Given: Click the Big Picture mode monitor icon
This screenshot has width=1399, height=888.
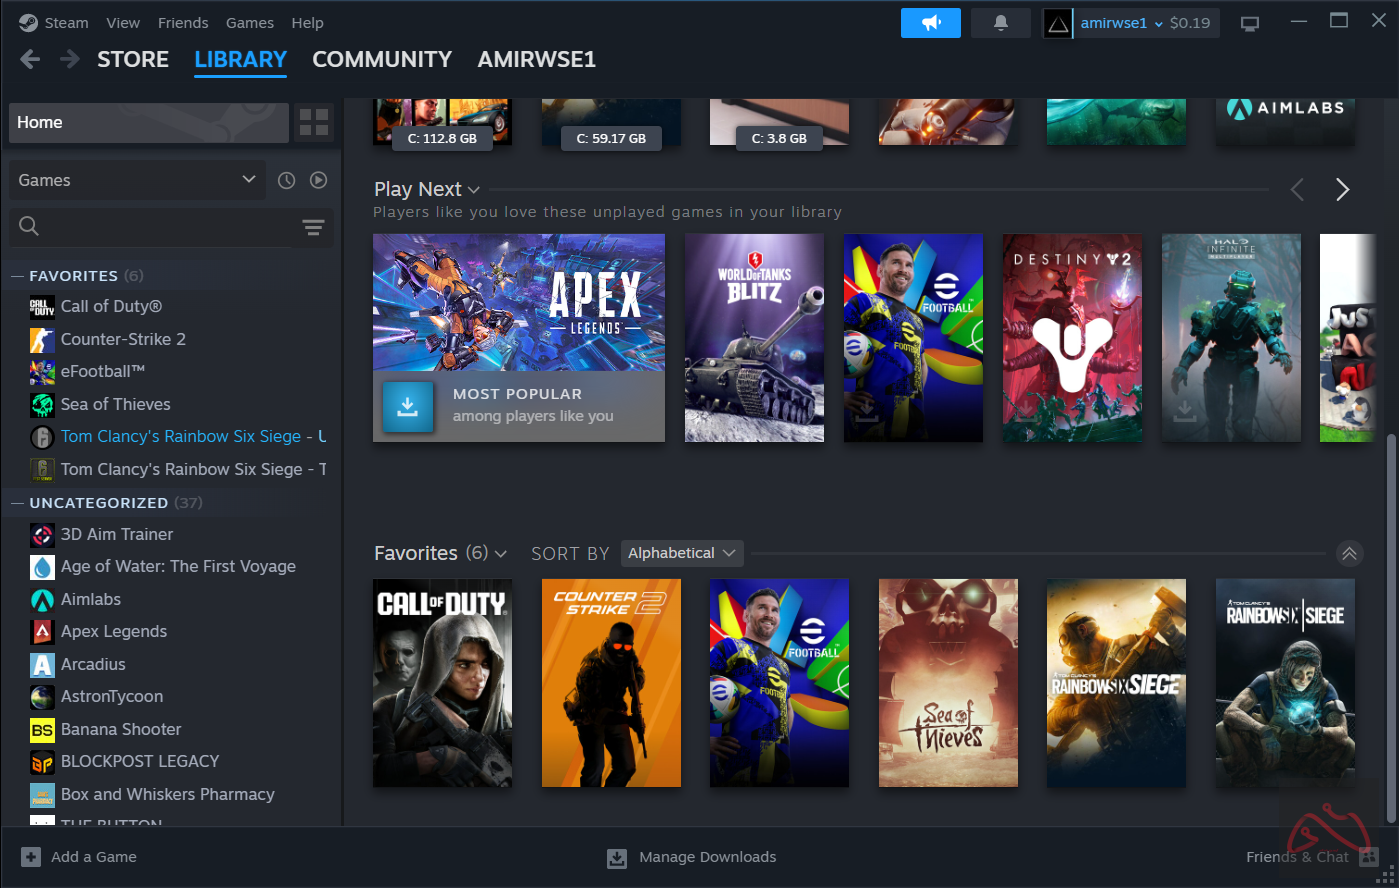Looking at the screenshot, I should (x=1249, y=23).
